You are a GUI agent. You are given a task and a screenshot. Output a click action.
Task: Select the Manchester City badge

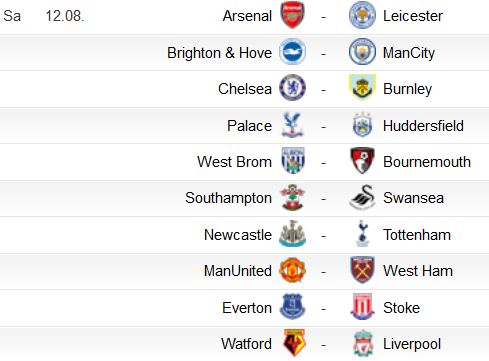362,52
